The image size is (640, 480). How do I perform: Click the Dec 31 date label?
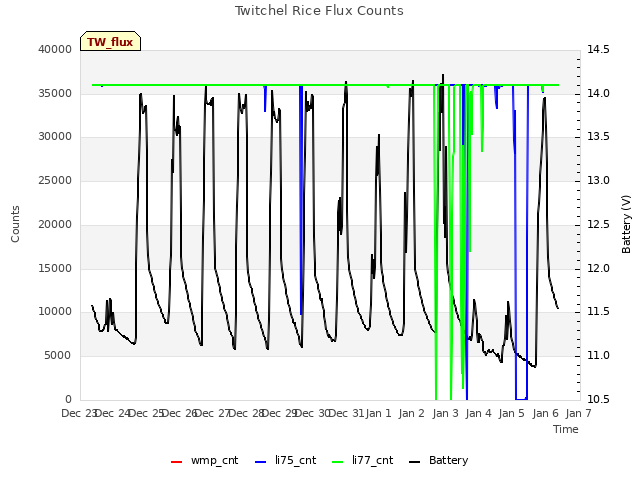point(346,413)
